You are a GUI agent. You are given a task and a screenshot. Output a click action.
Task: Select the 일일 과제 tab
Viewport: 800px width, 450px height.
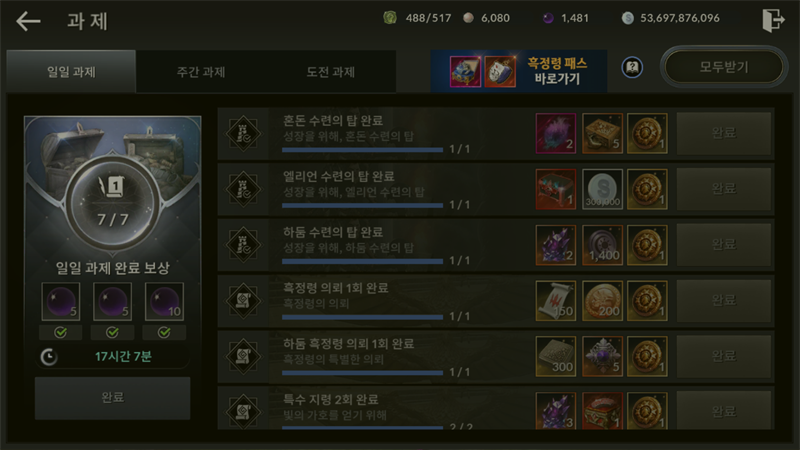click(x=71, y=71)
